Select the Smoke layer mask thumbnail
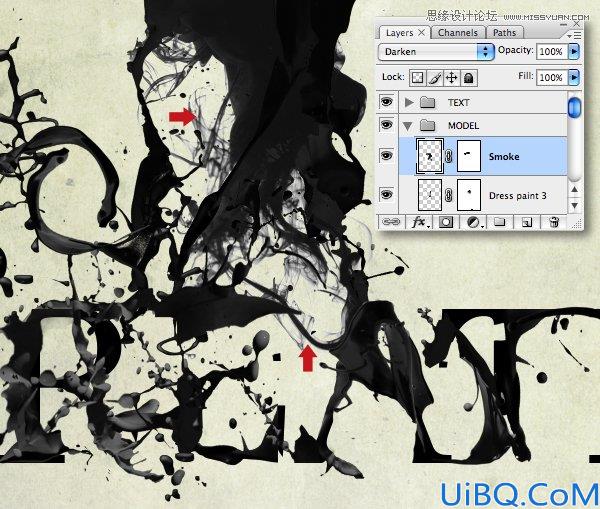600x509 pixels. 469,156
